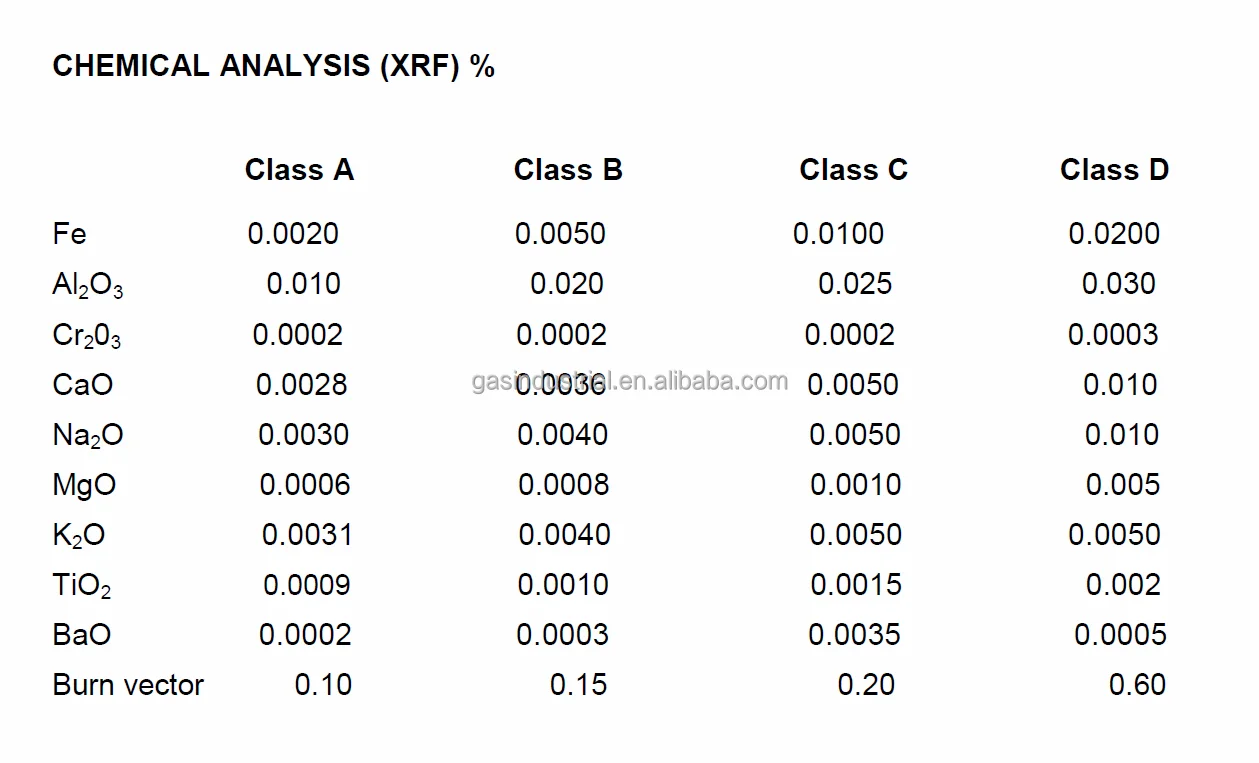Select the K2O row label
Image resolution: width=1259 pixels, height=763 pixels.
pyautogui.click(x=78, y=536)
